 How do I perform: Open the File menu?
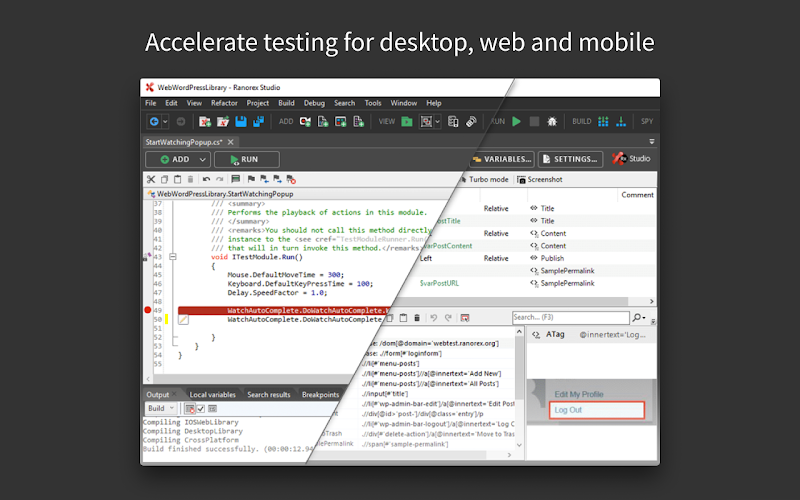click(x=151, y=103)
